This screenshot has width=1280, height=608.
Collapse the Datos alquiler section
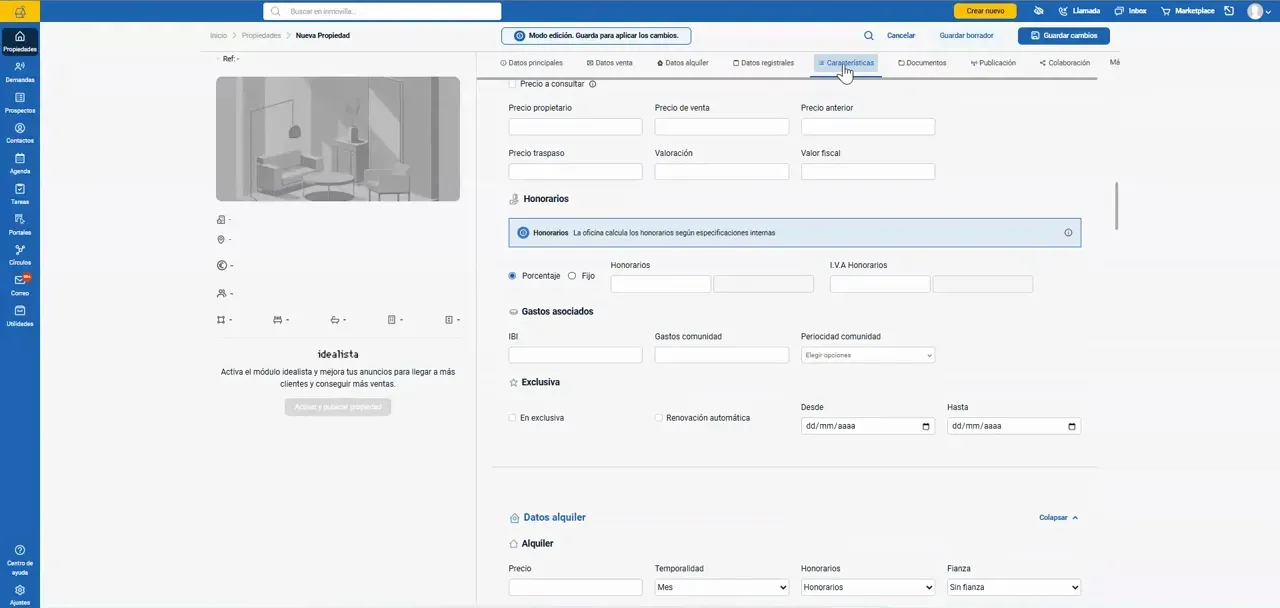tap(1059, 518)
